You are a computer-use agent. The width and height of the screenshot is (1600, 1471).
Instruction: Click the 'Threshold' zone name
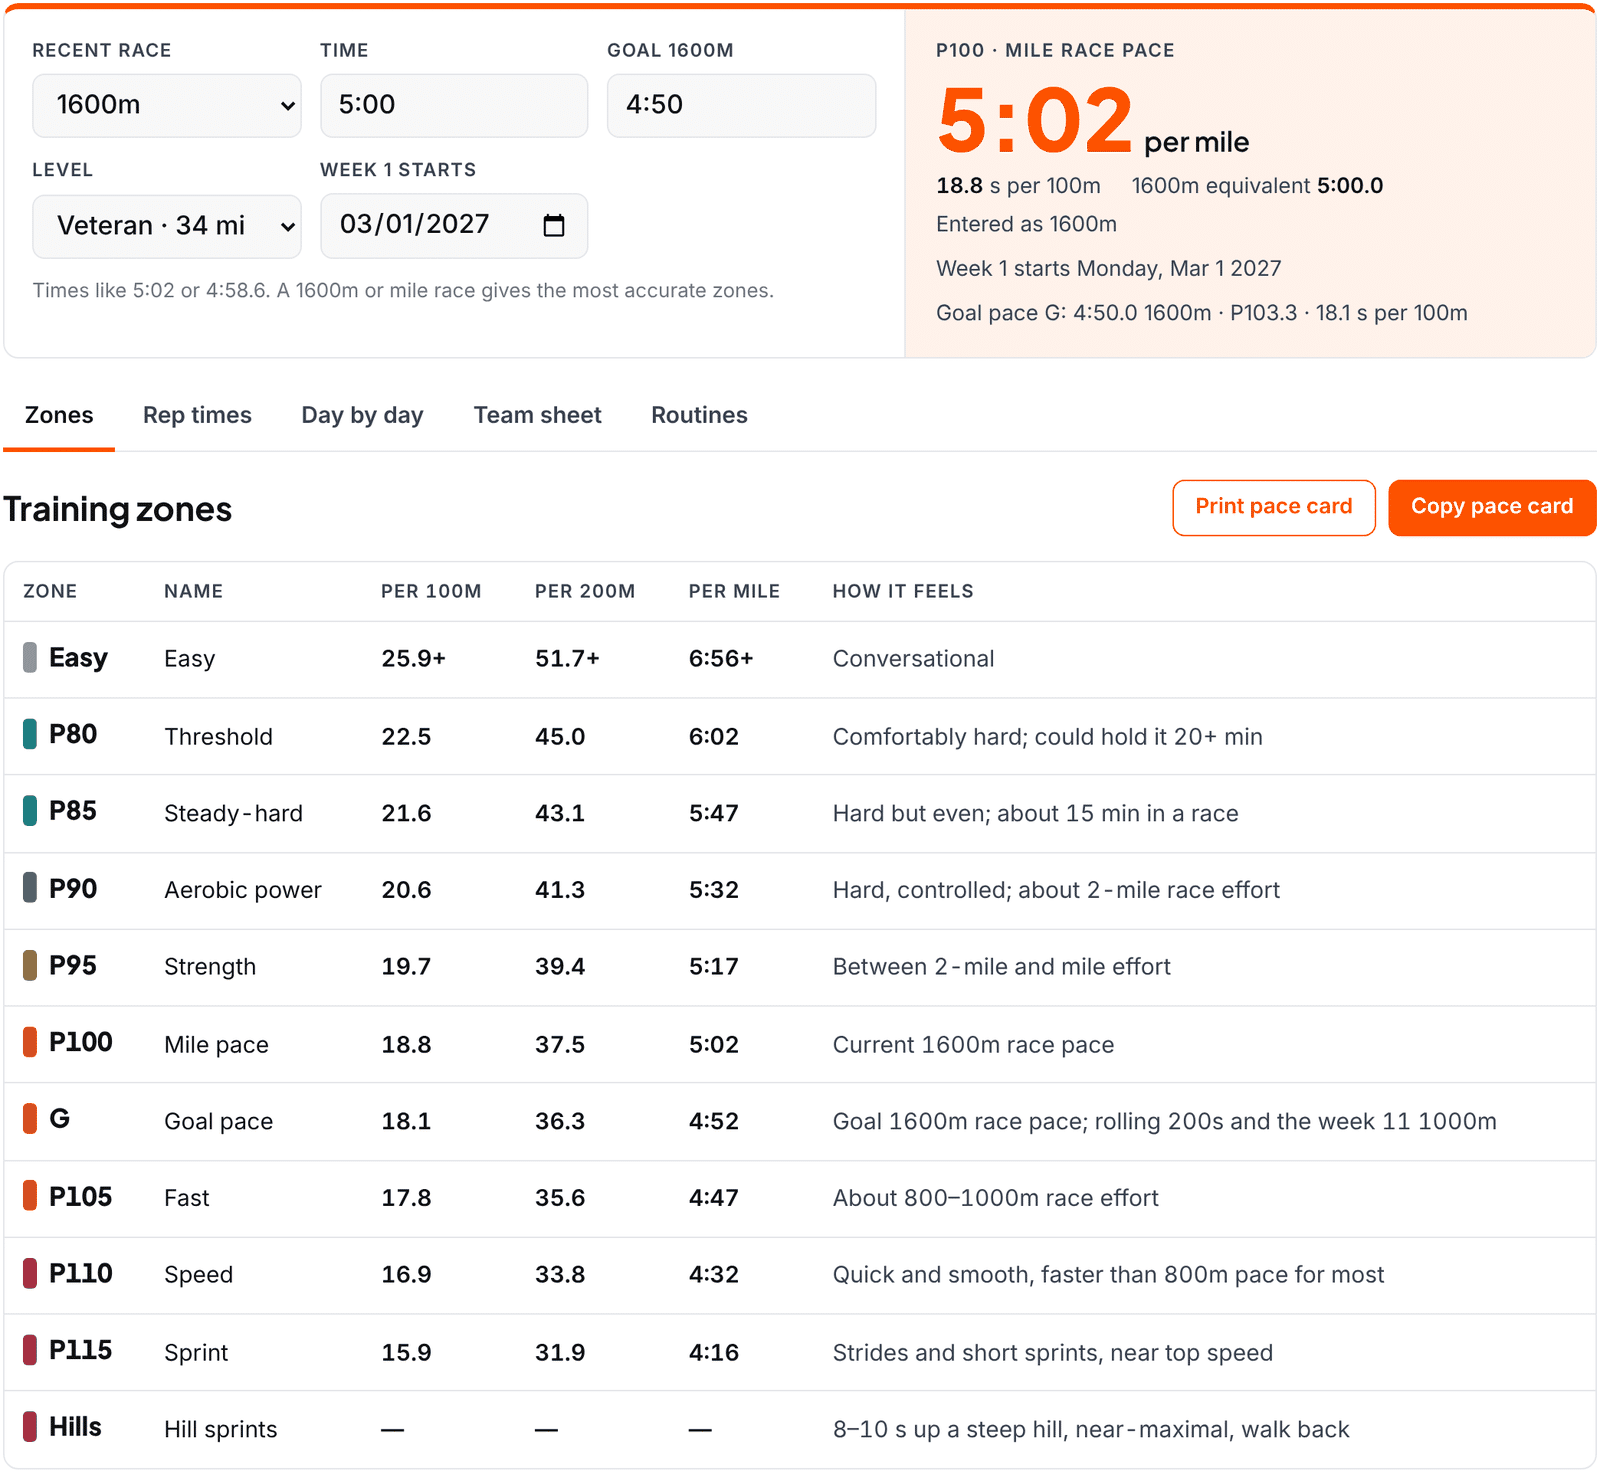[x=218, y=737]
